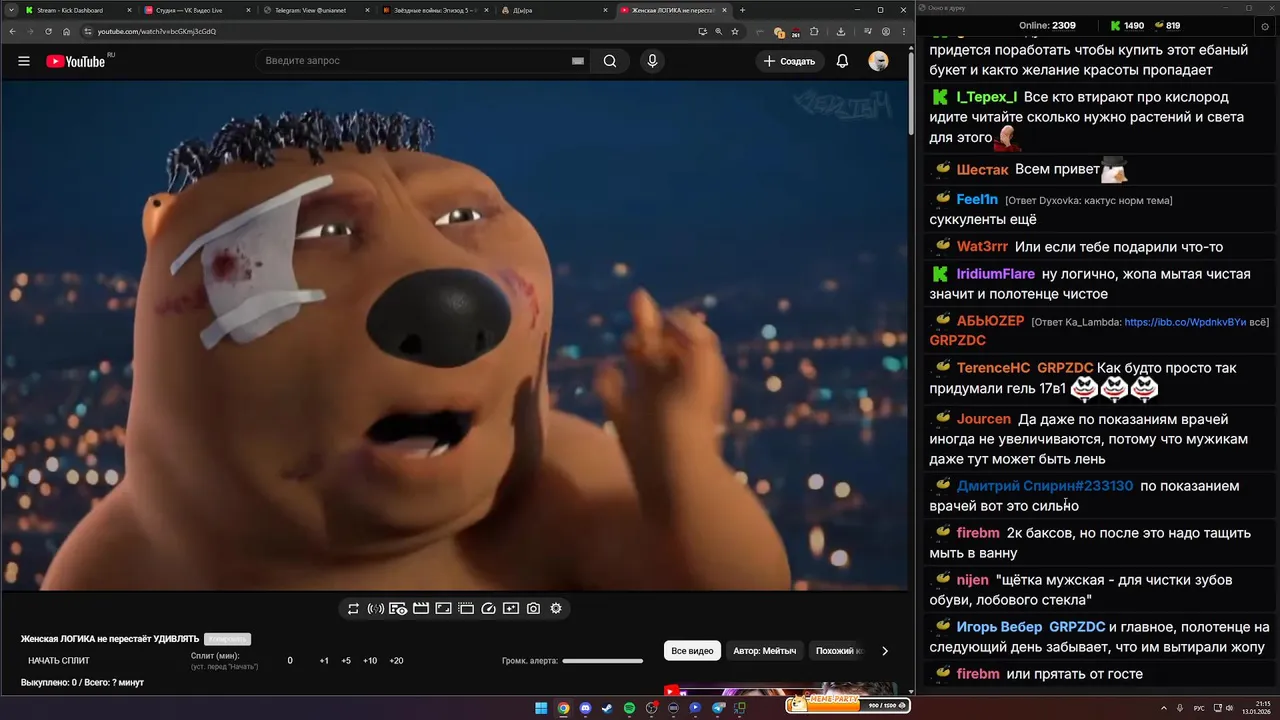Open the browser home page
Image resolution: width=1280 pixels, height=720 pixels.
(66, 31)
